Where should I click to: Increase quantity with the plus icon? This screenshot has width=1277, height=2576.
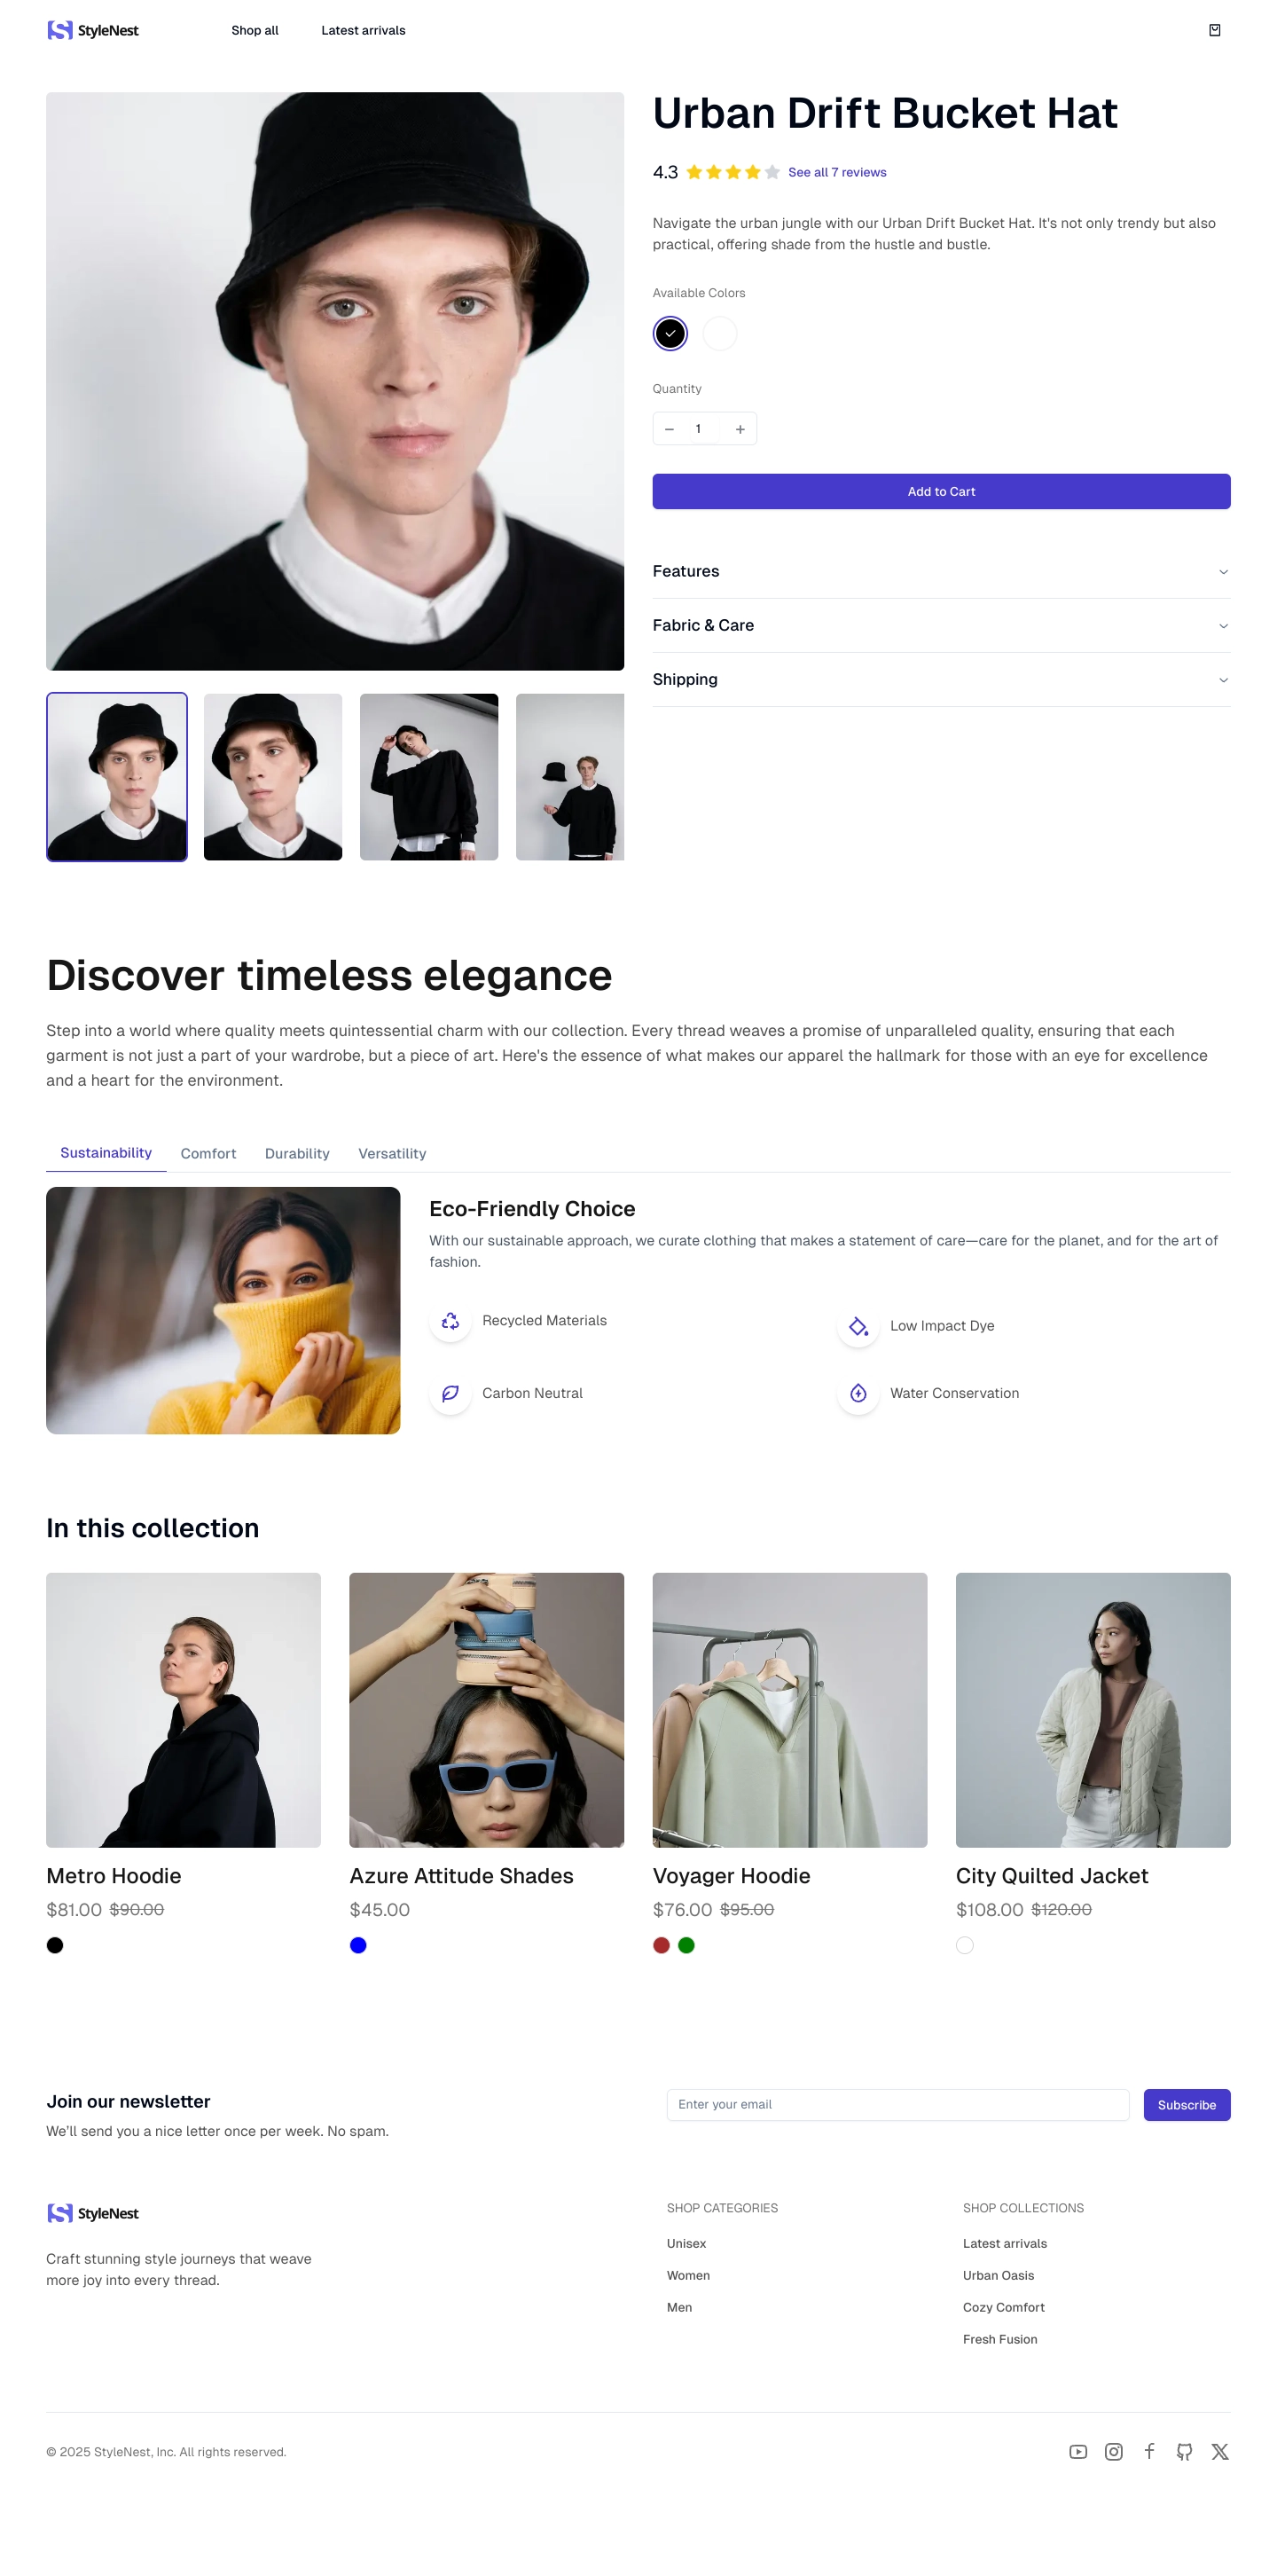tap(739, 429)
